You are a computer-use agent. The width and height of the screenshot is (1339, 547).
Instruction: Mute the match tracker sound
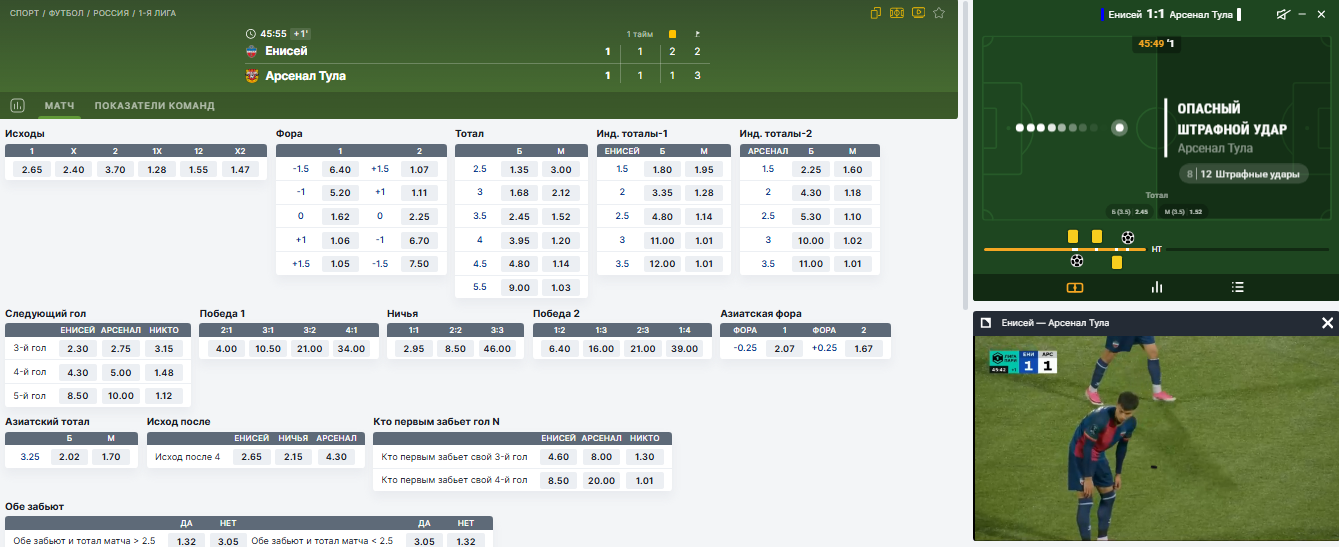pyautogui.click(x=1283, y=14)
